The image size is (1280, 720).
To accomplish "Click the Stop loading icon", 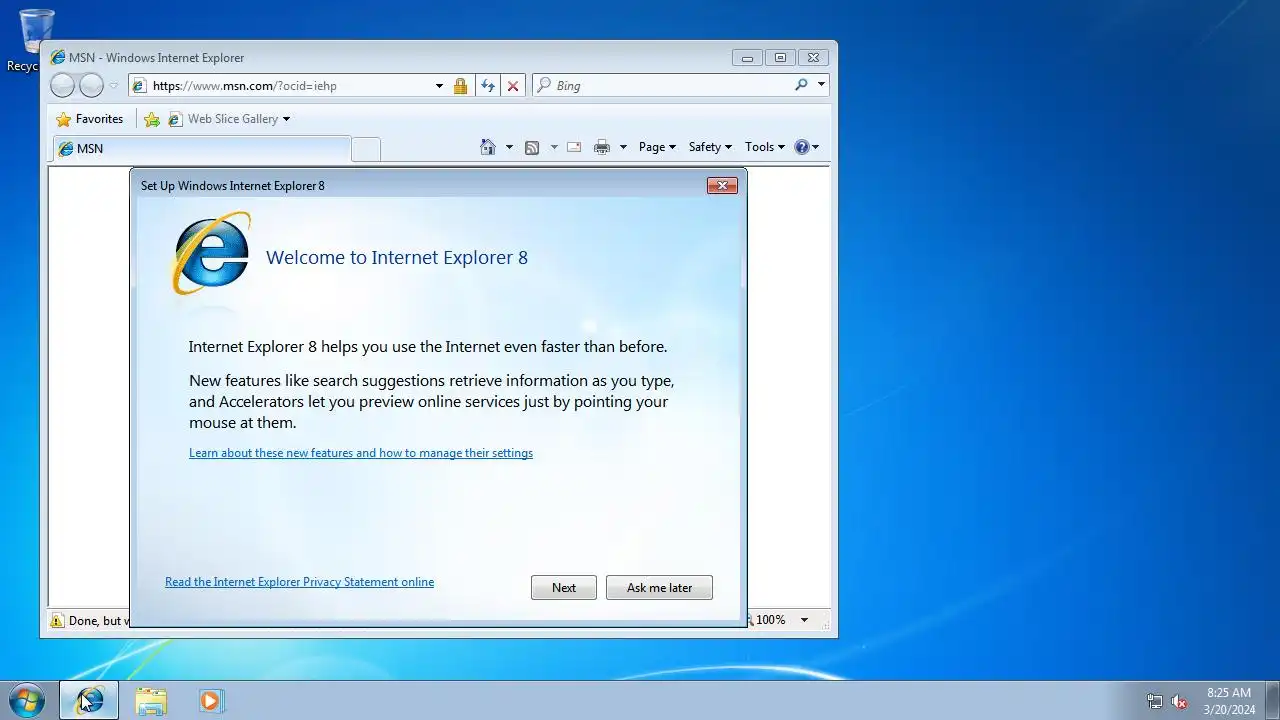I will pos(513,86).
